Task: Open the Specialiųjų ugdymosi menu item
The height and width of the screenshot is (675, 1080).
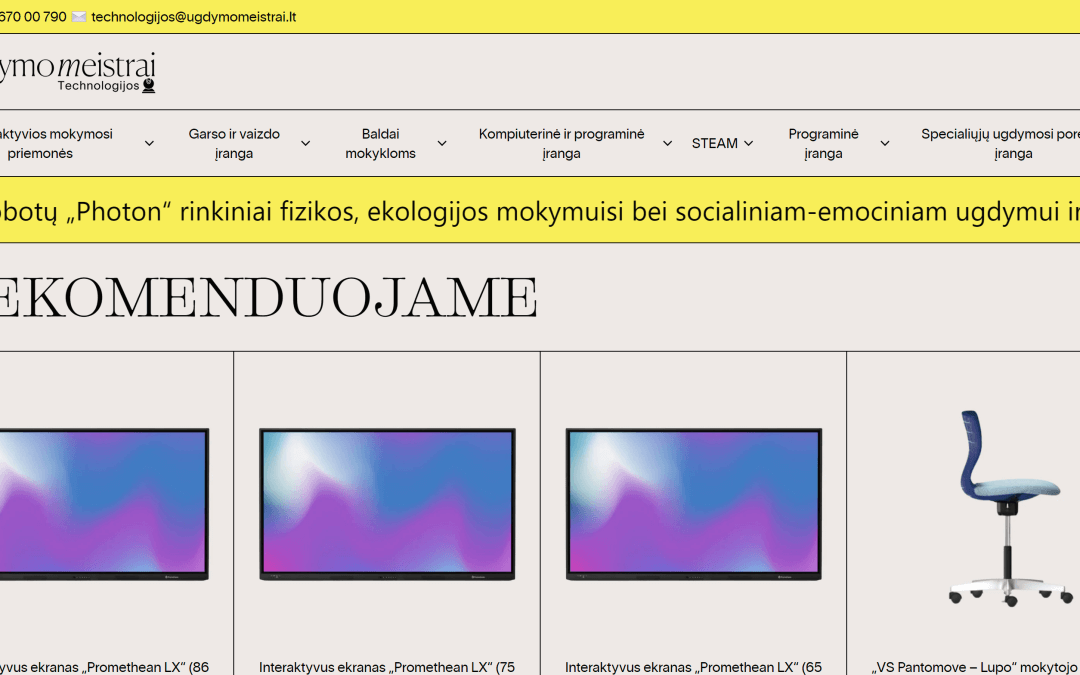Action: click(1000, 143)
